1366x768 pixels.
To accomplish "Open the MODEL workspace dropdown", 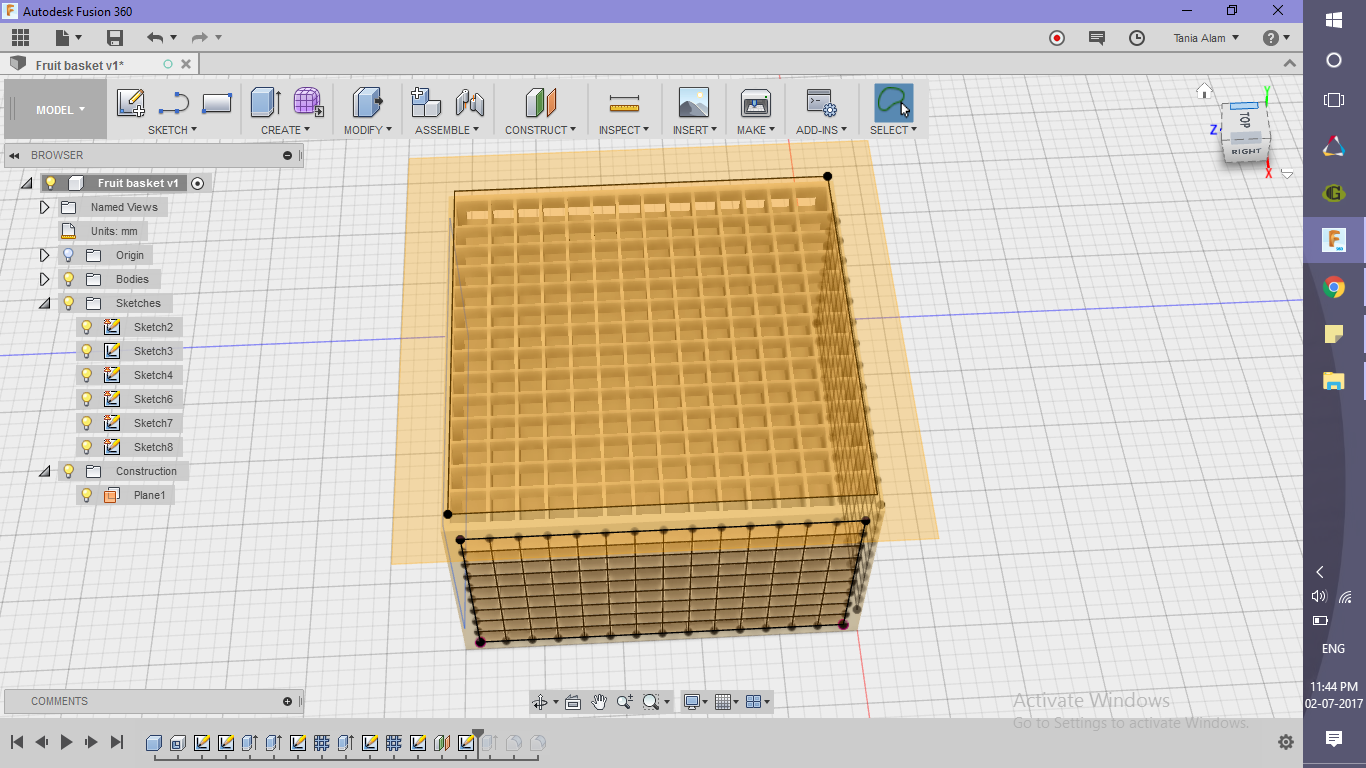I will tap(60, 110).
